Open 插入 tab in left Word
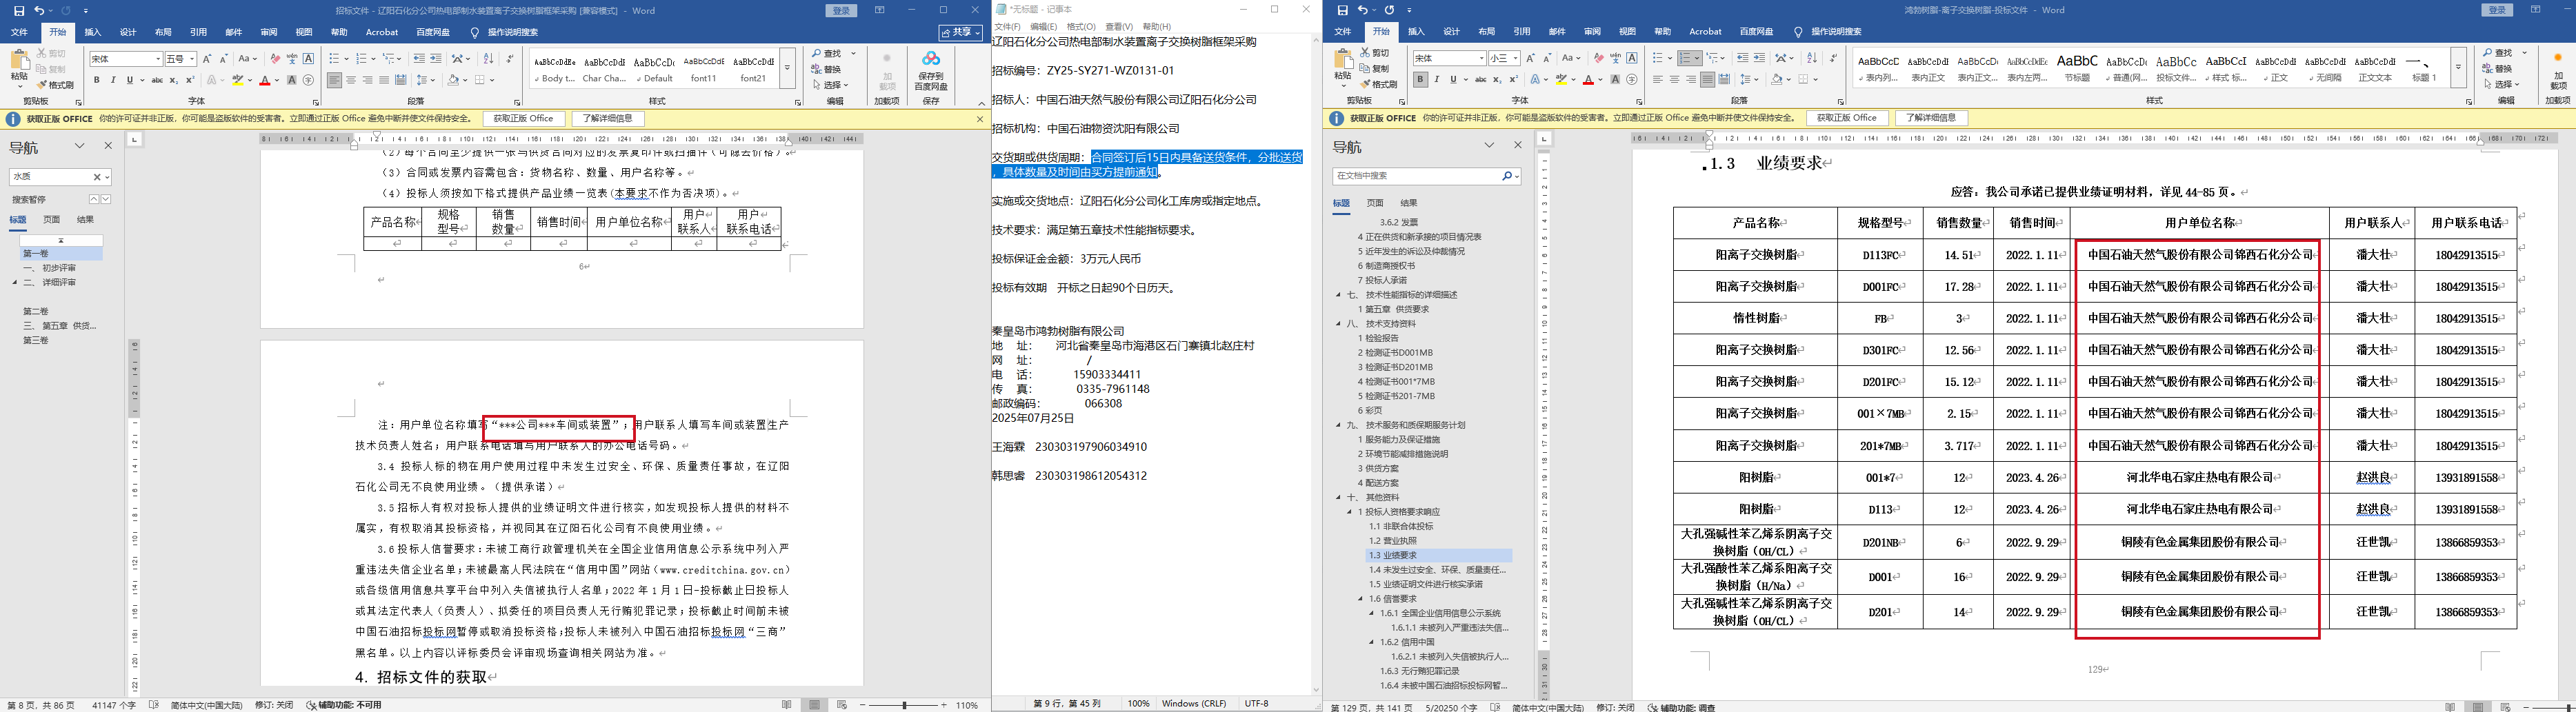The image size is (2576, 712). pyautogui.click(x=93, y=32)
